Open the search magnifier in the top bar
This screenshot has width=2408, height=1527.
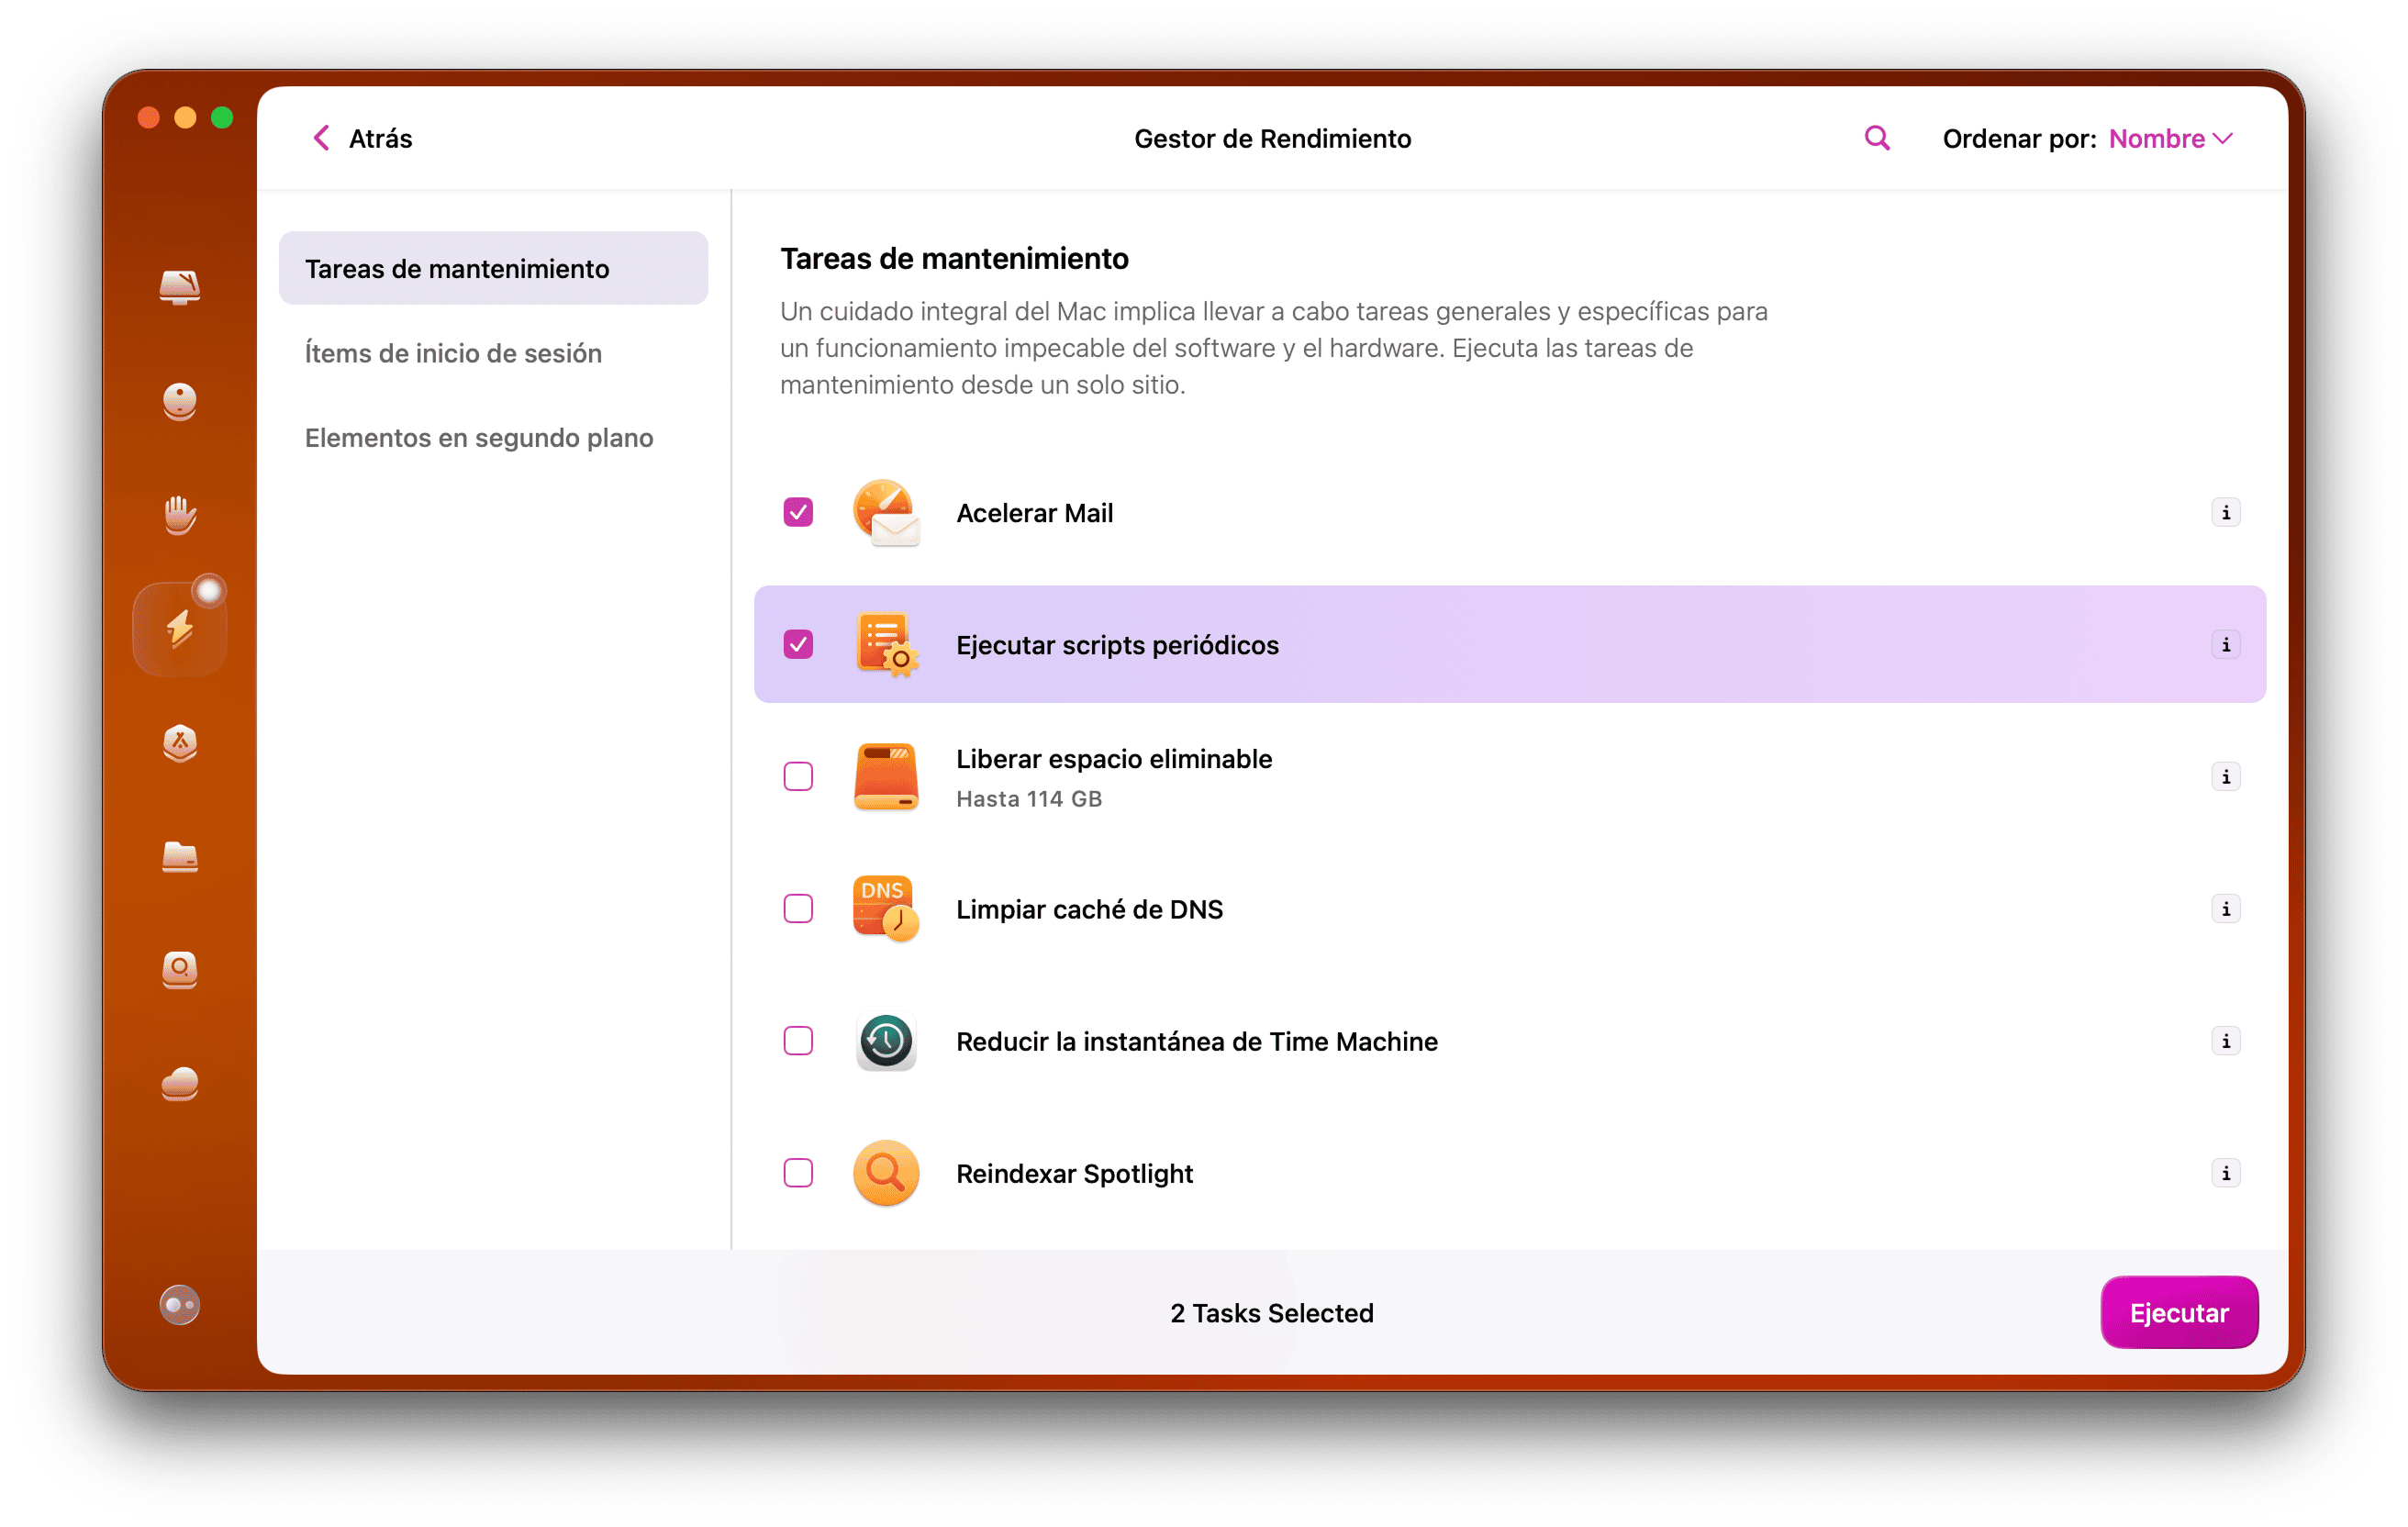[x=1876, y=138]
